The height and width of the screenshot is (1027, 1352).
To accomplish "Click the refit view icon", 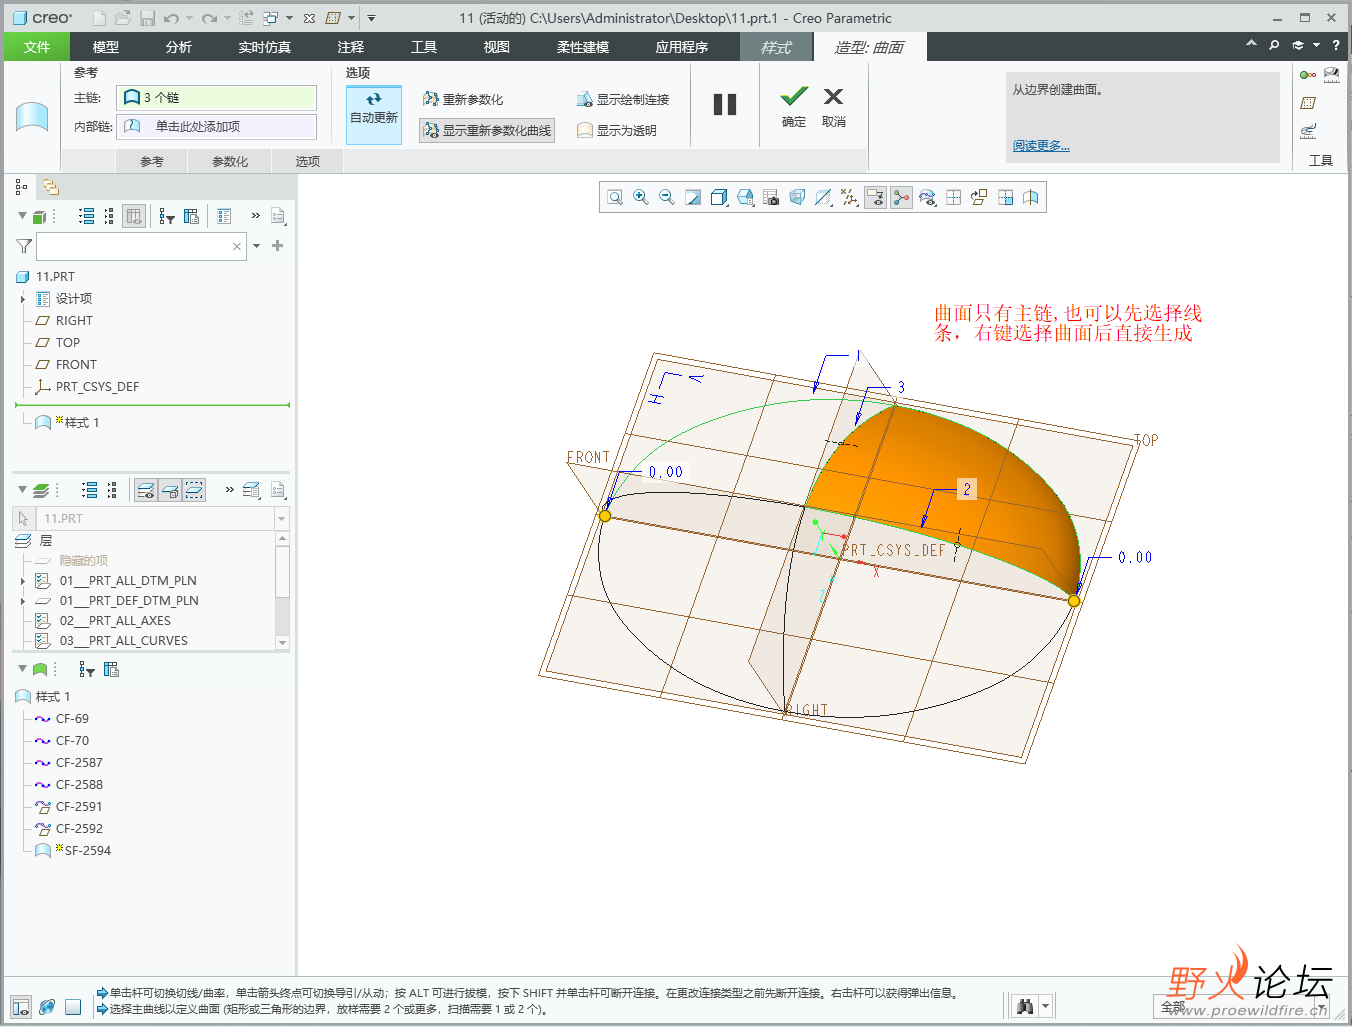I will [615, 198].
